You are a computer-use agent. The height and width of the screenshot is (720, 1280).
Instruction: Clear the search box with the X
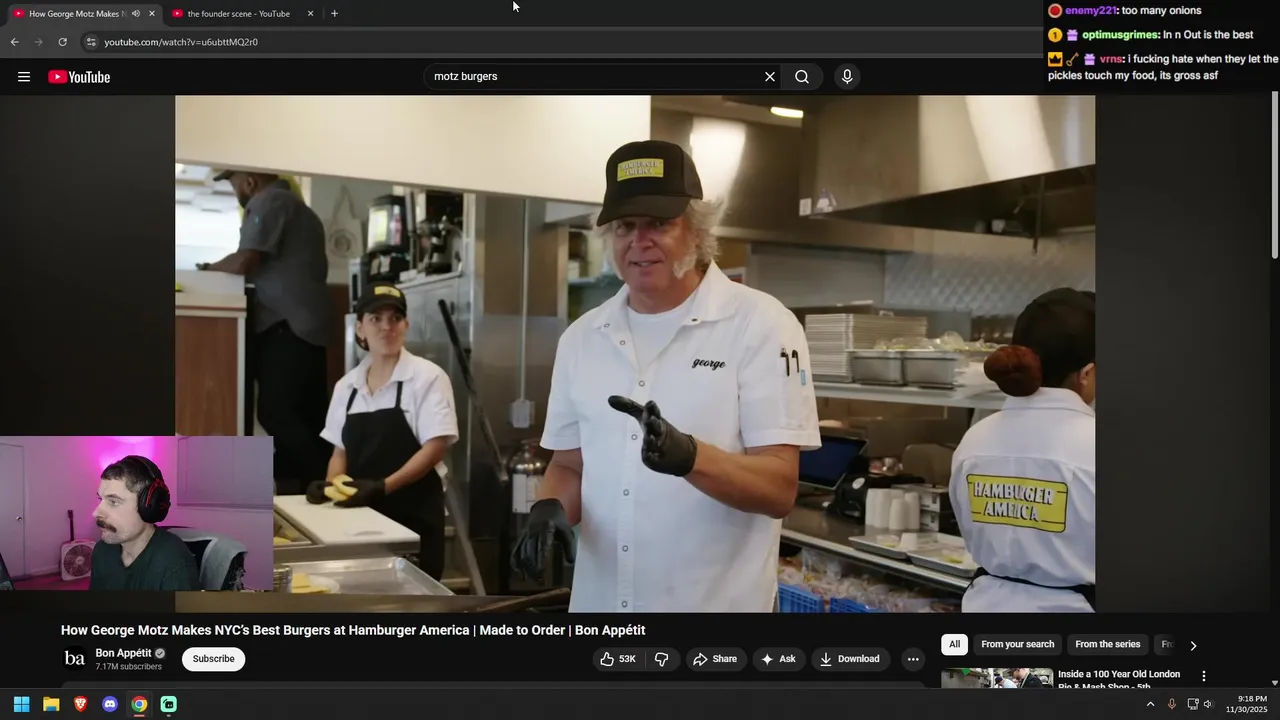(770, 77)
